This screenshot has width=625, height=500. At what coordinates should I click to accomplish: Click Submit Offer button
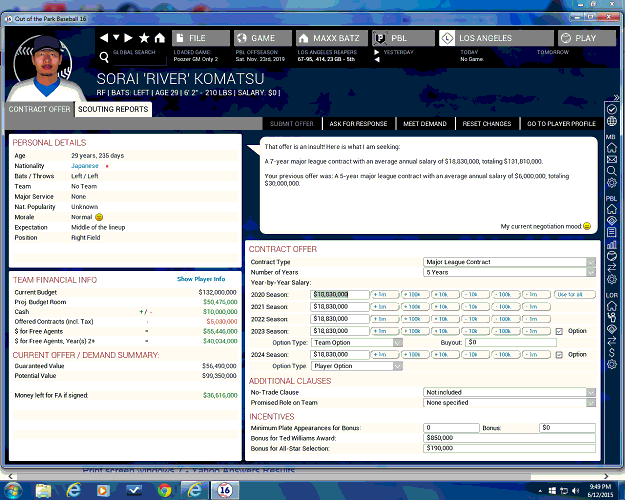pos(292,124)
